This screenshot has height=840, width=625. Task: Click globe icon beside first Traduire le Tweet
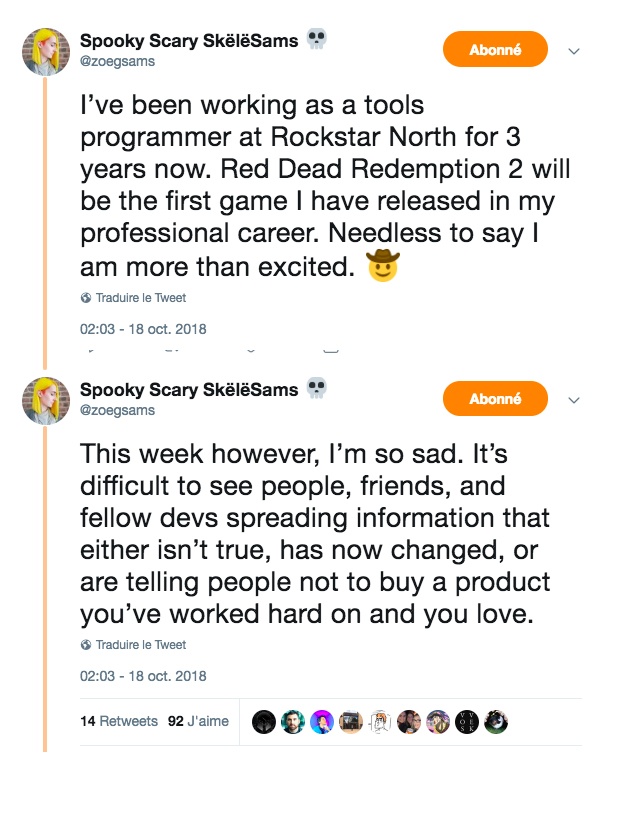86,298
